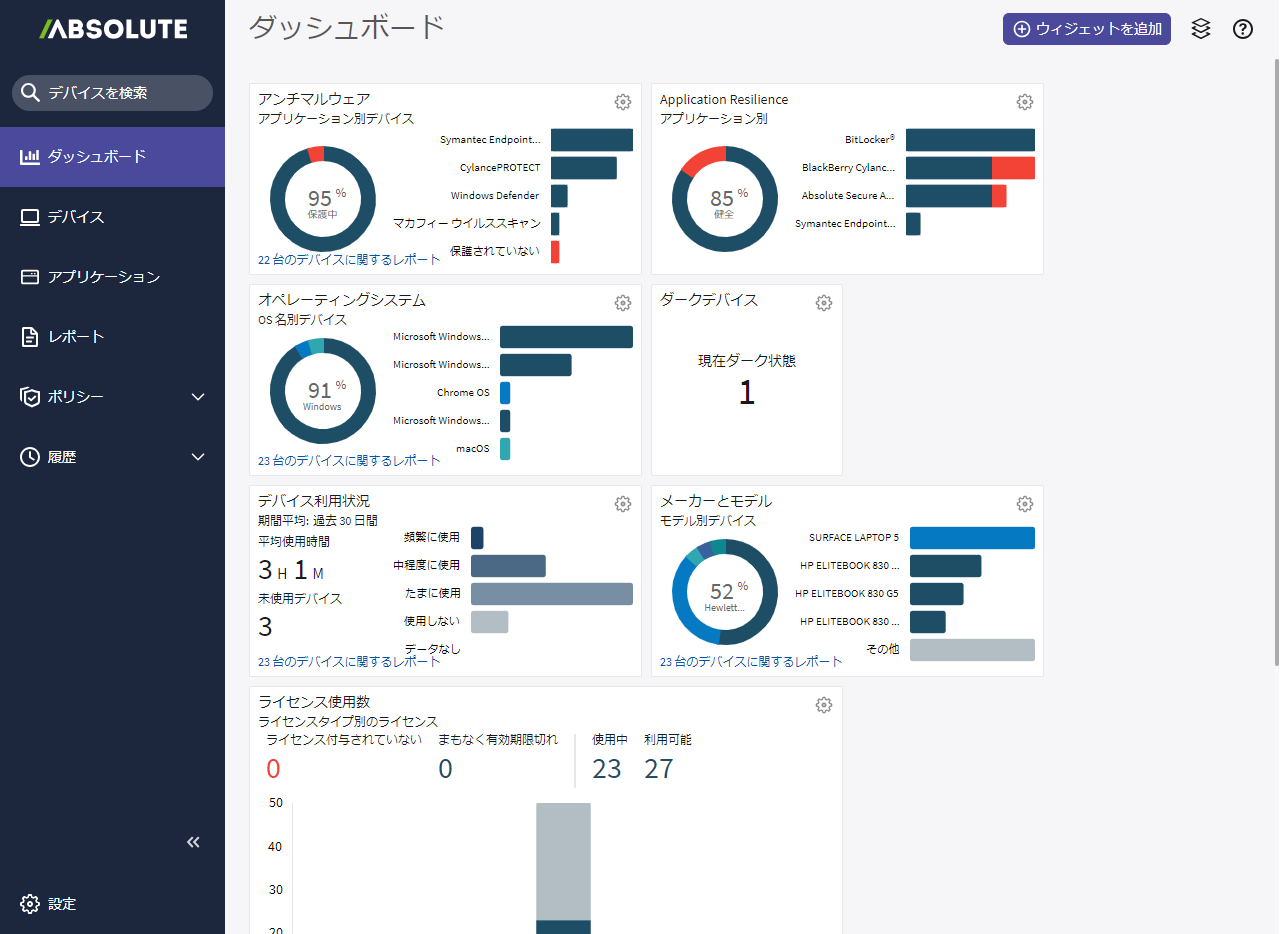Click the 利用可能 license count 27
The height and width of the screenshot is (934, 1280).
pos(659,769)
